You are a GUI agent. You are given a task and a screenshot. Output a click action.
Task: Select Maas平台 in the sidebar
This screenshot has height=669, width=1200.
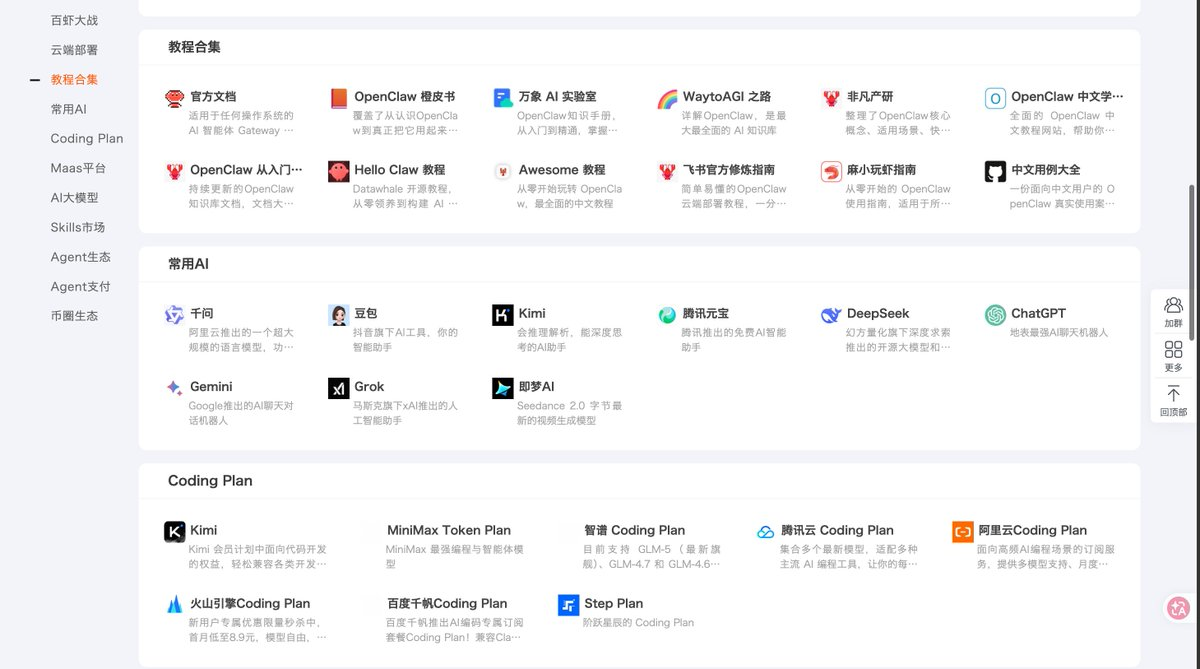click(x=78, y=168)
